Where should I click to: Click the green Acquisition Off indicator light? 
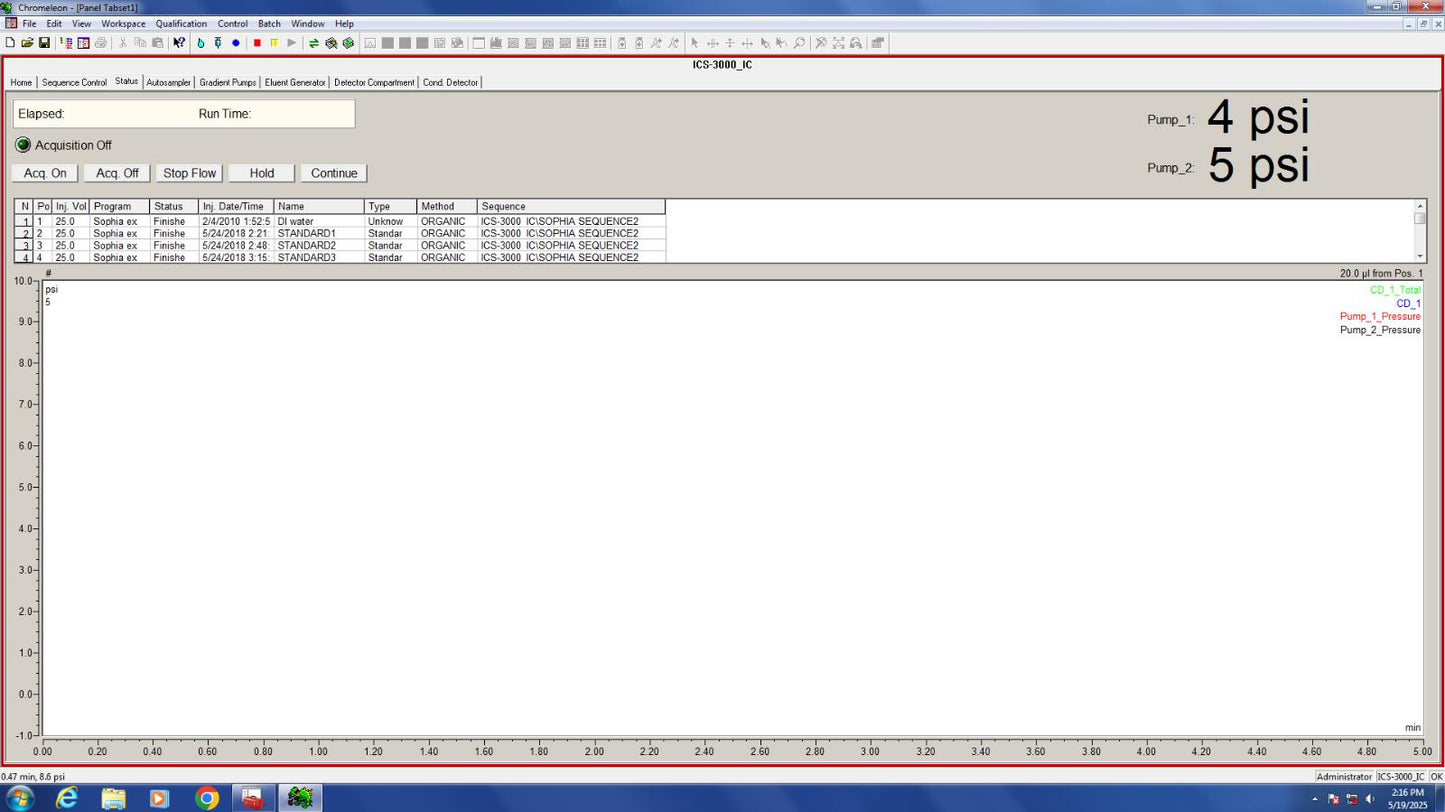click(x=23, y=145)
